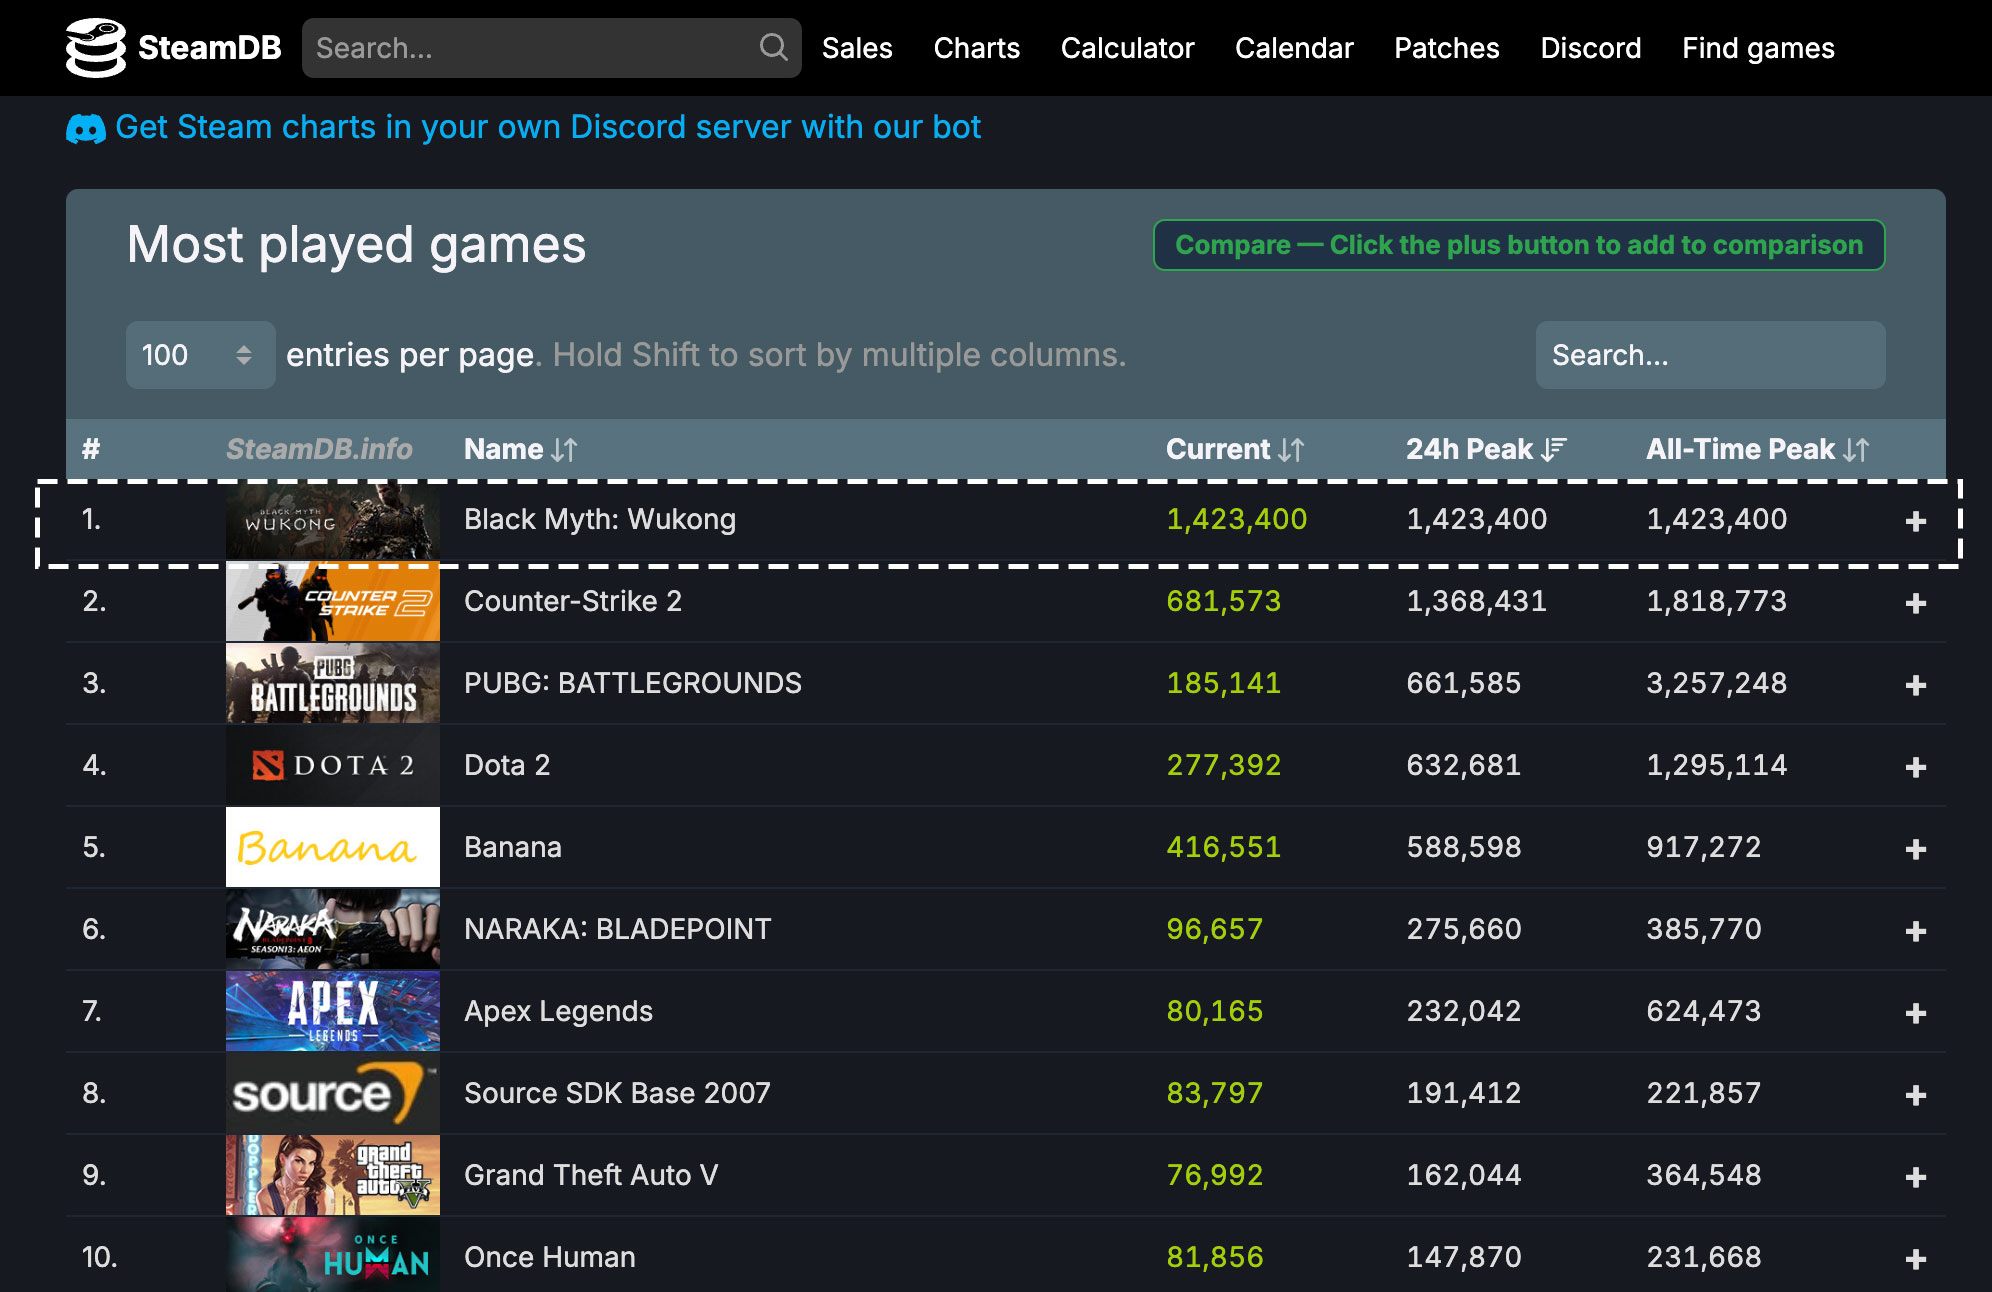Open the Dota 2 logo thumbnail
The width and height of the screenshot is (1992, 1292).
click(333, 765)
